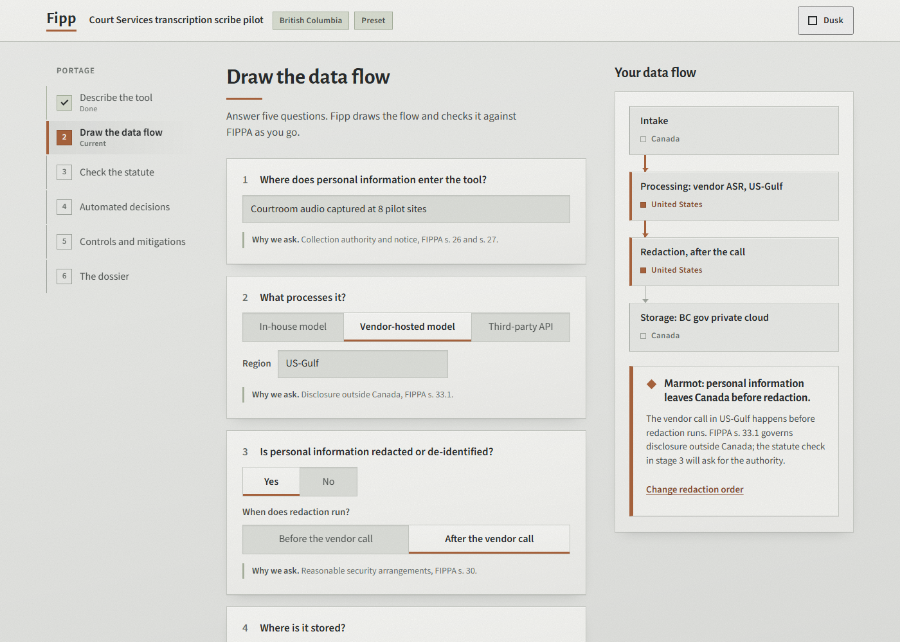Click step 2 number badge in sidebar
Image resolution: width=900 pixels, height=642 pixels.
point(64,137)
